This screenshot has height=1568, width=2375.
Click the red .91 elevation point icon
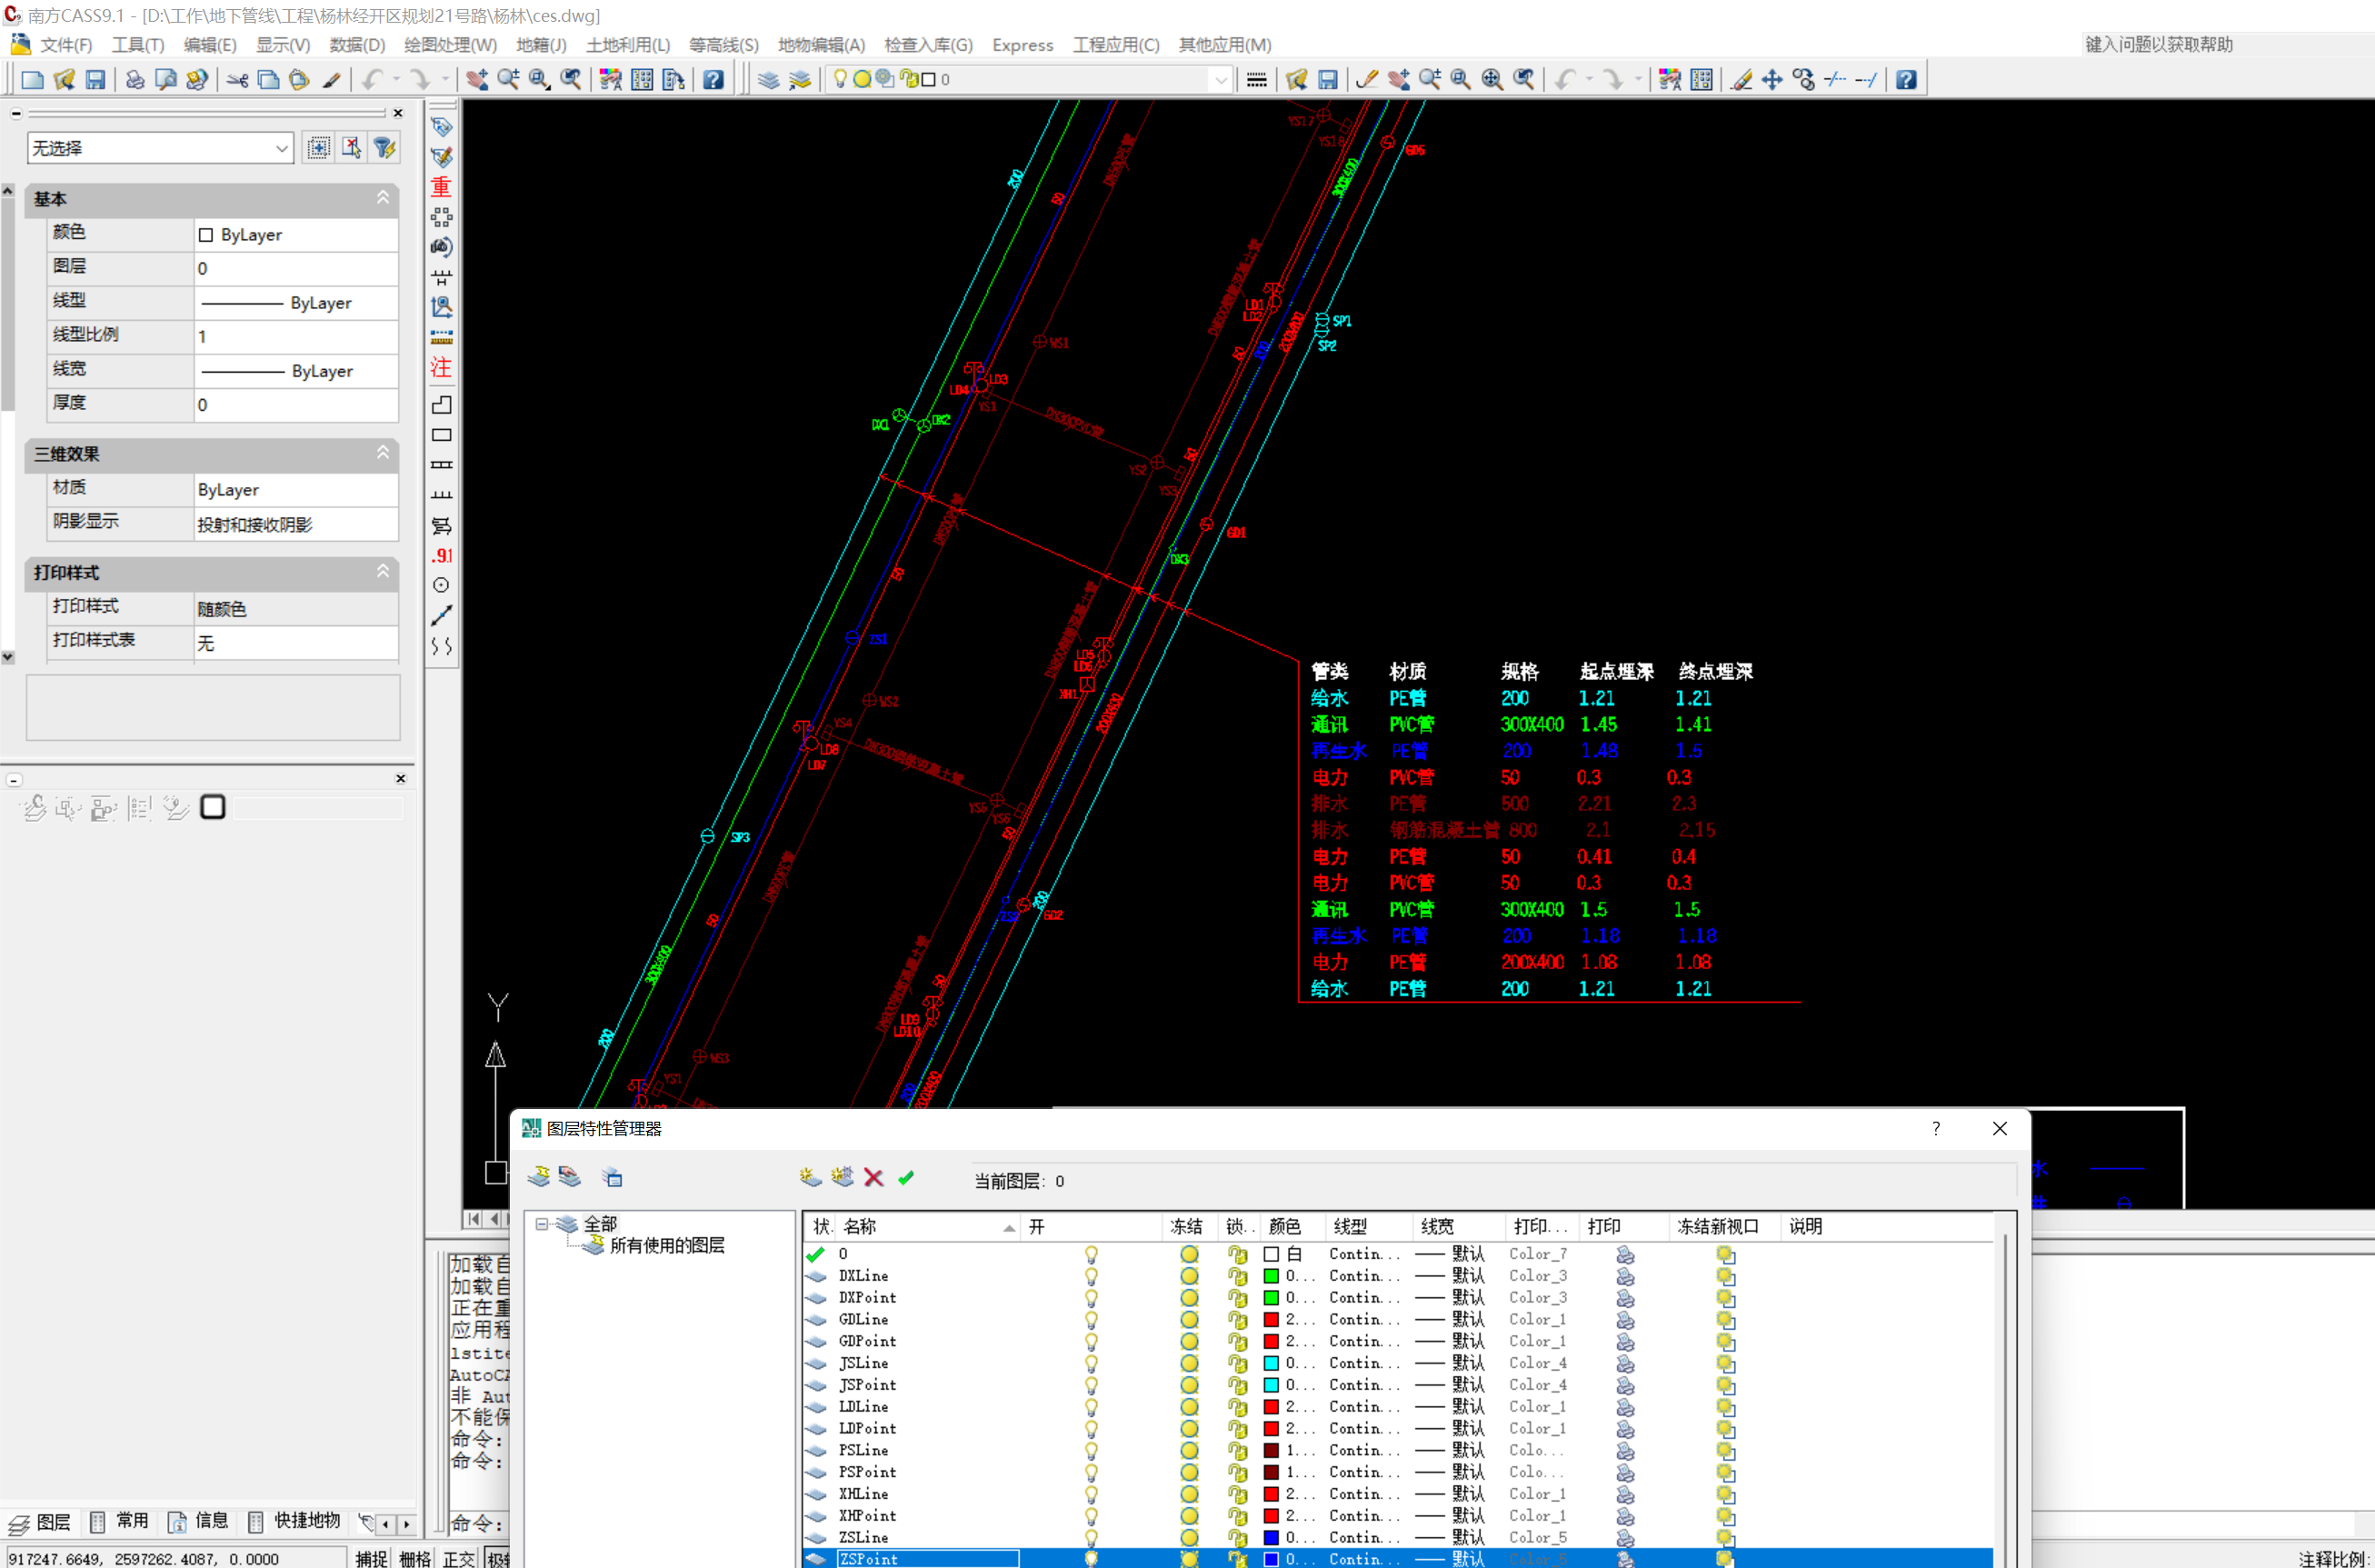point(441,556)
